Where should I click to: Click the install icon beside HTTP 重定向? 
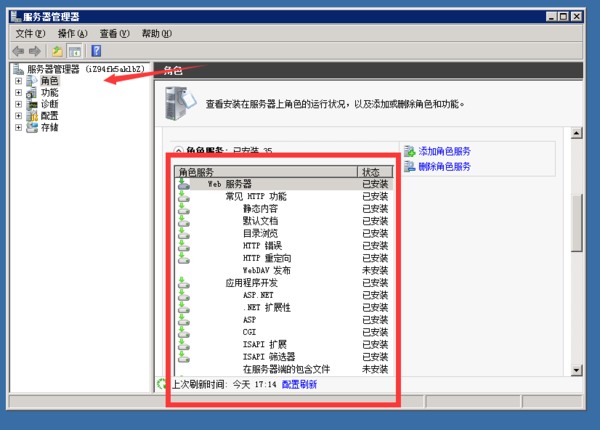(x=184, y=258)
